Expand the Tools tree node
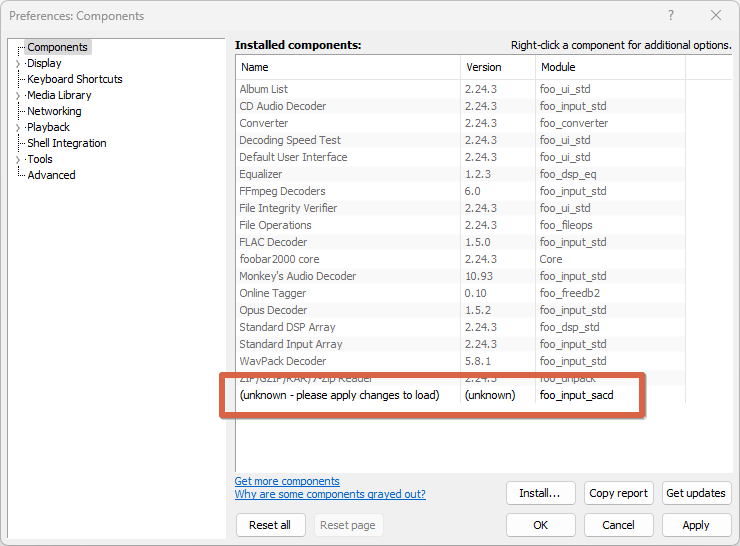 18,160
